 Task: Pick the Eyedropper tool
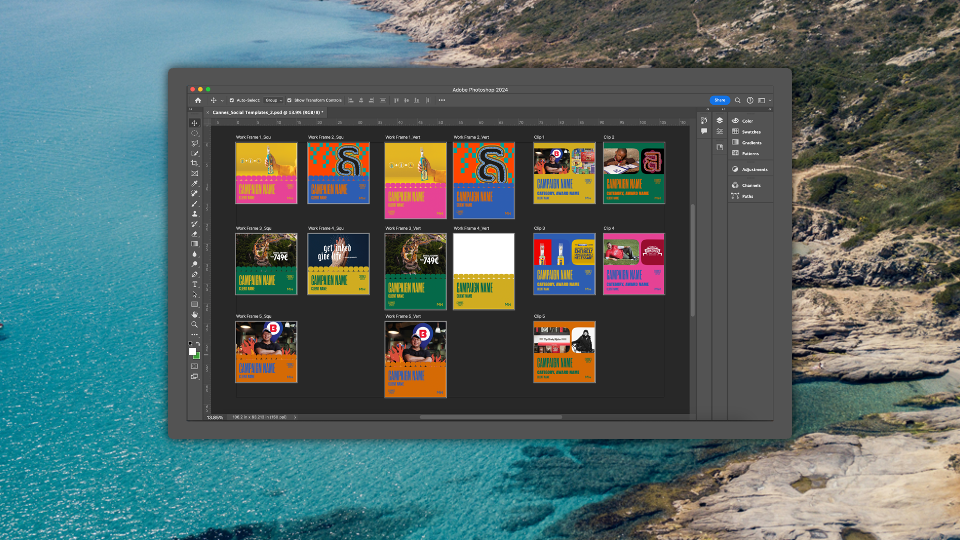click(194, 183)
